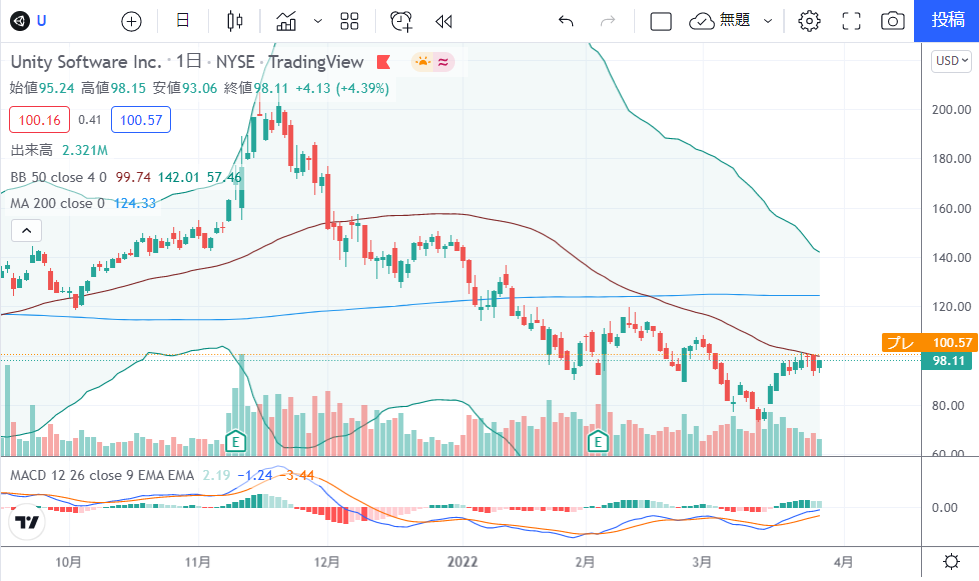Click the Unity Software Inc. title
979x581 pixels.
point(86,62)
